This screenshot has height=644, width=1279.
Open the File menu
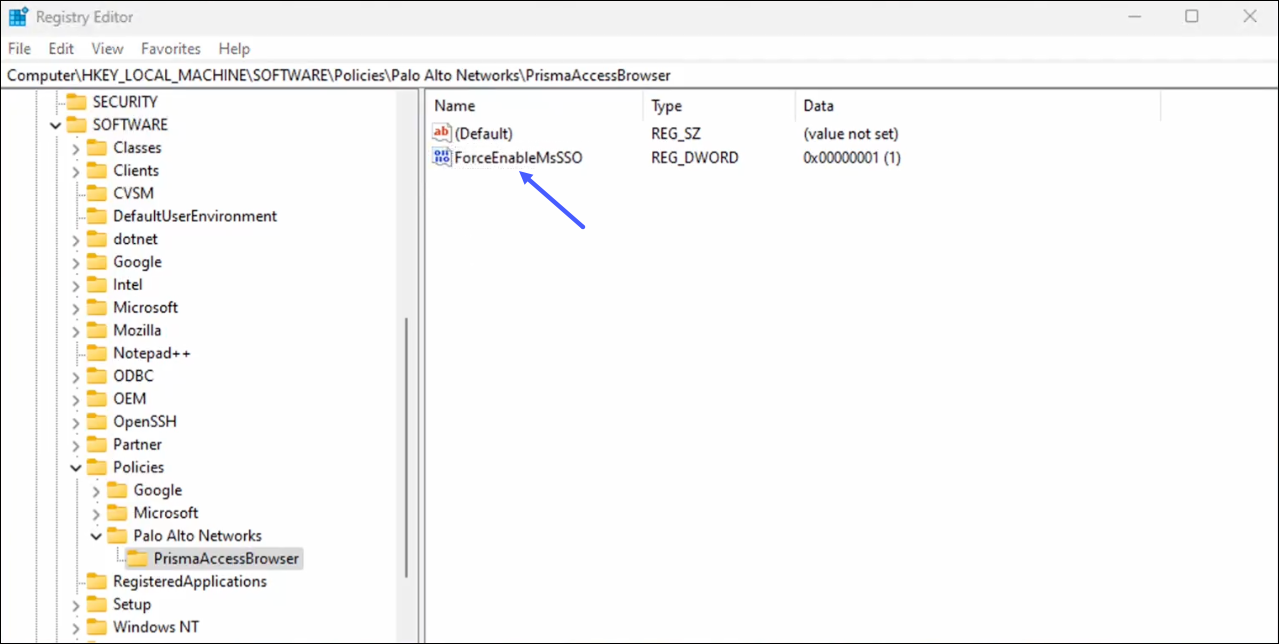(19, 48)
